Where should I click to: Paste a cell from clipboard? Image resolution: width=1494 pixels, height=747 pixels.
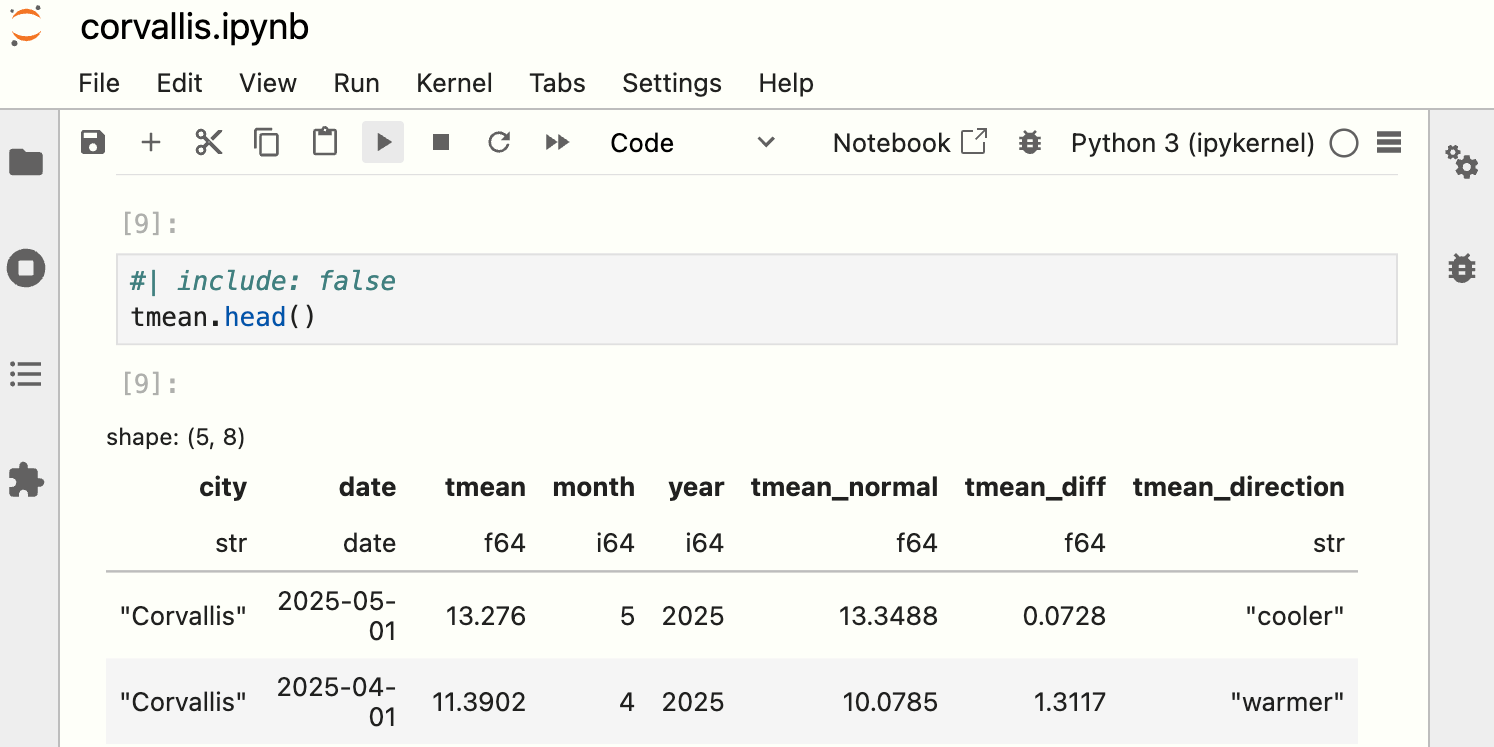(324, 142)
